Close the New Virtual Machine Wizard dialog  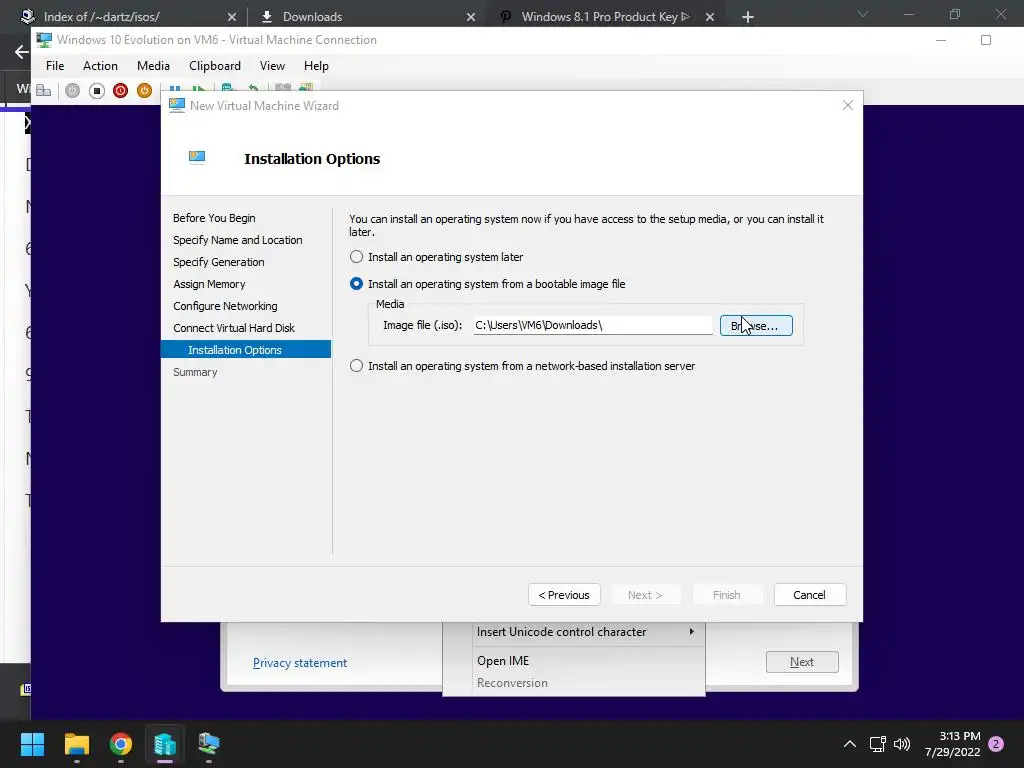tap(848, 105)
